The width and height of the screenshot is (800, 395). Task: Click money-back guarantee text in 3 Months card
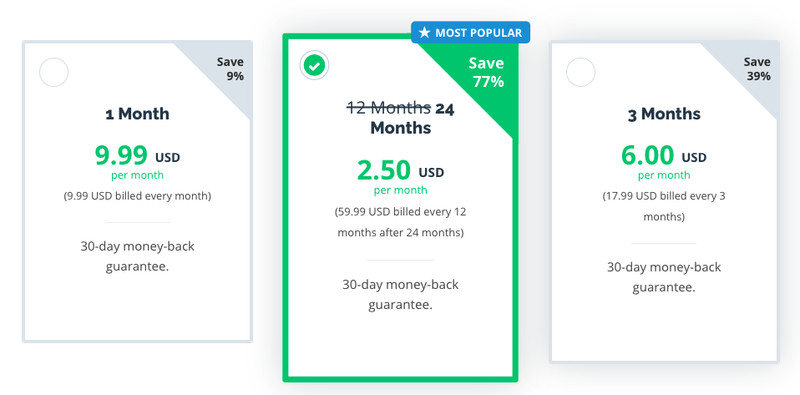click(x=664, y=277)
